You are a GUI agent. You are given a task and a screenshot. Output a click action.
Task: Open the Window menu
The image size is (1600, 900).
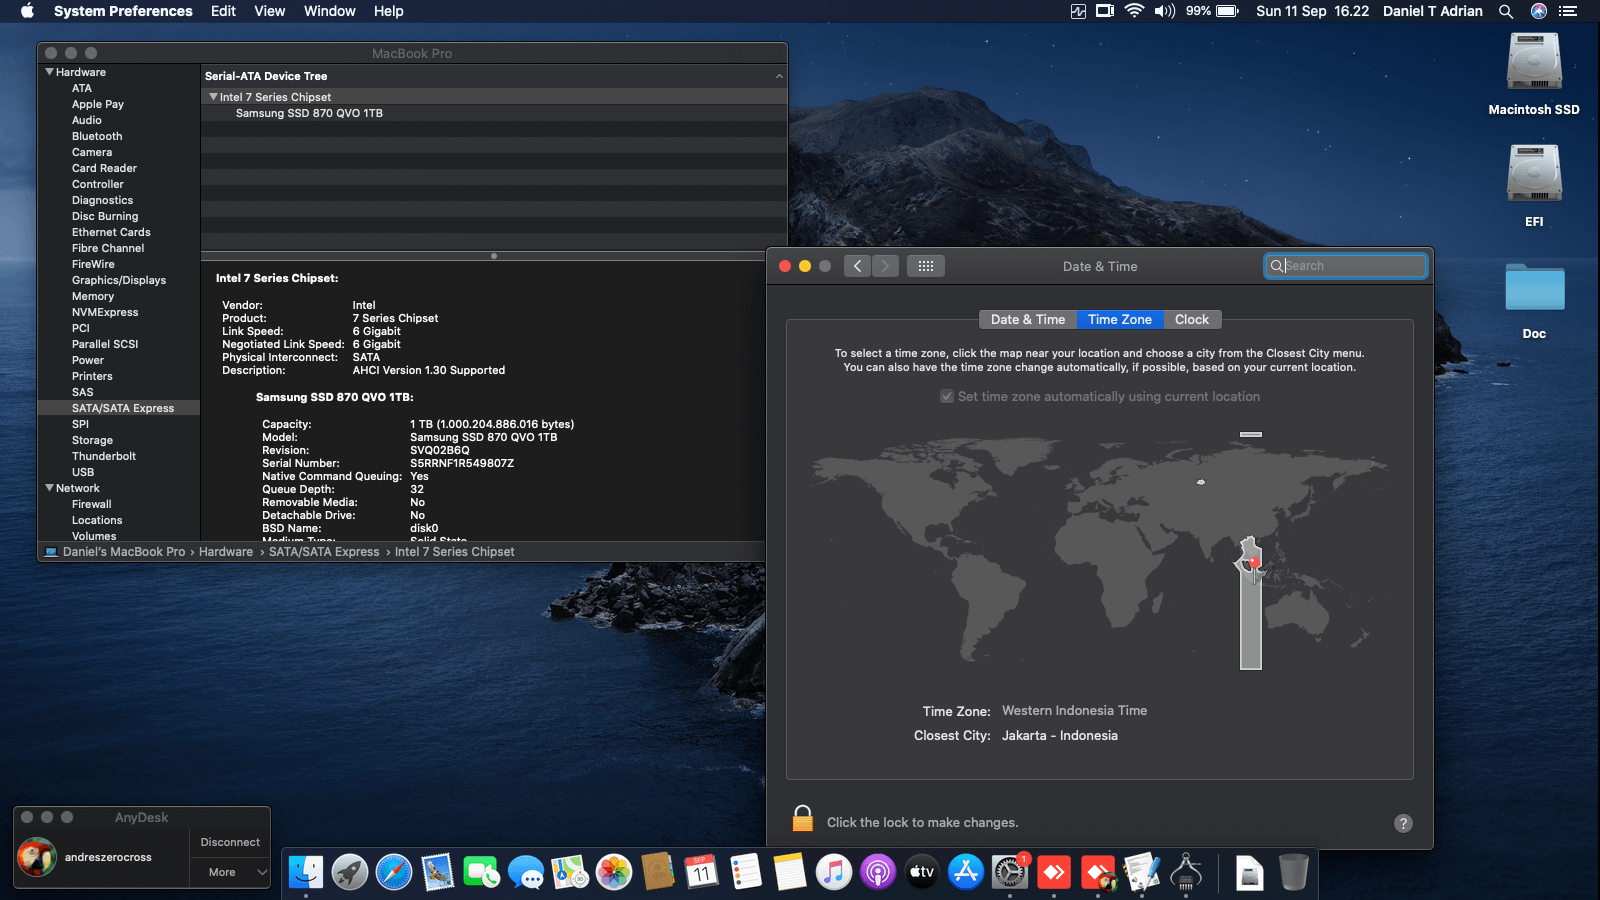[329, 11]
